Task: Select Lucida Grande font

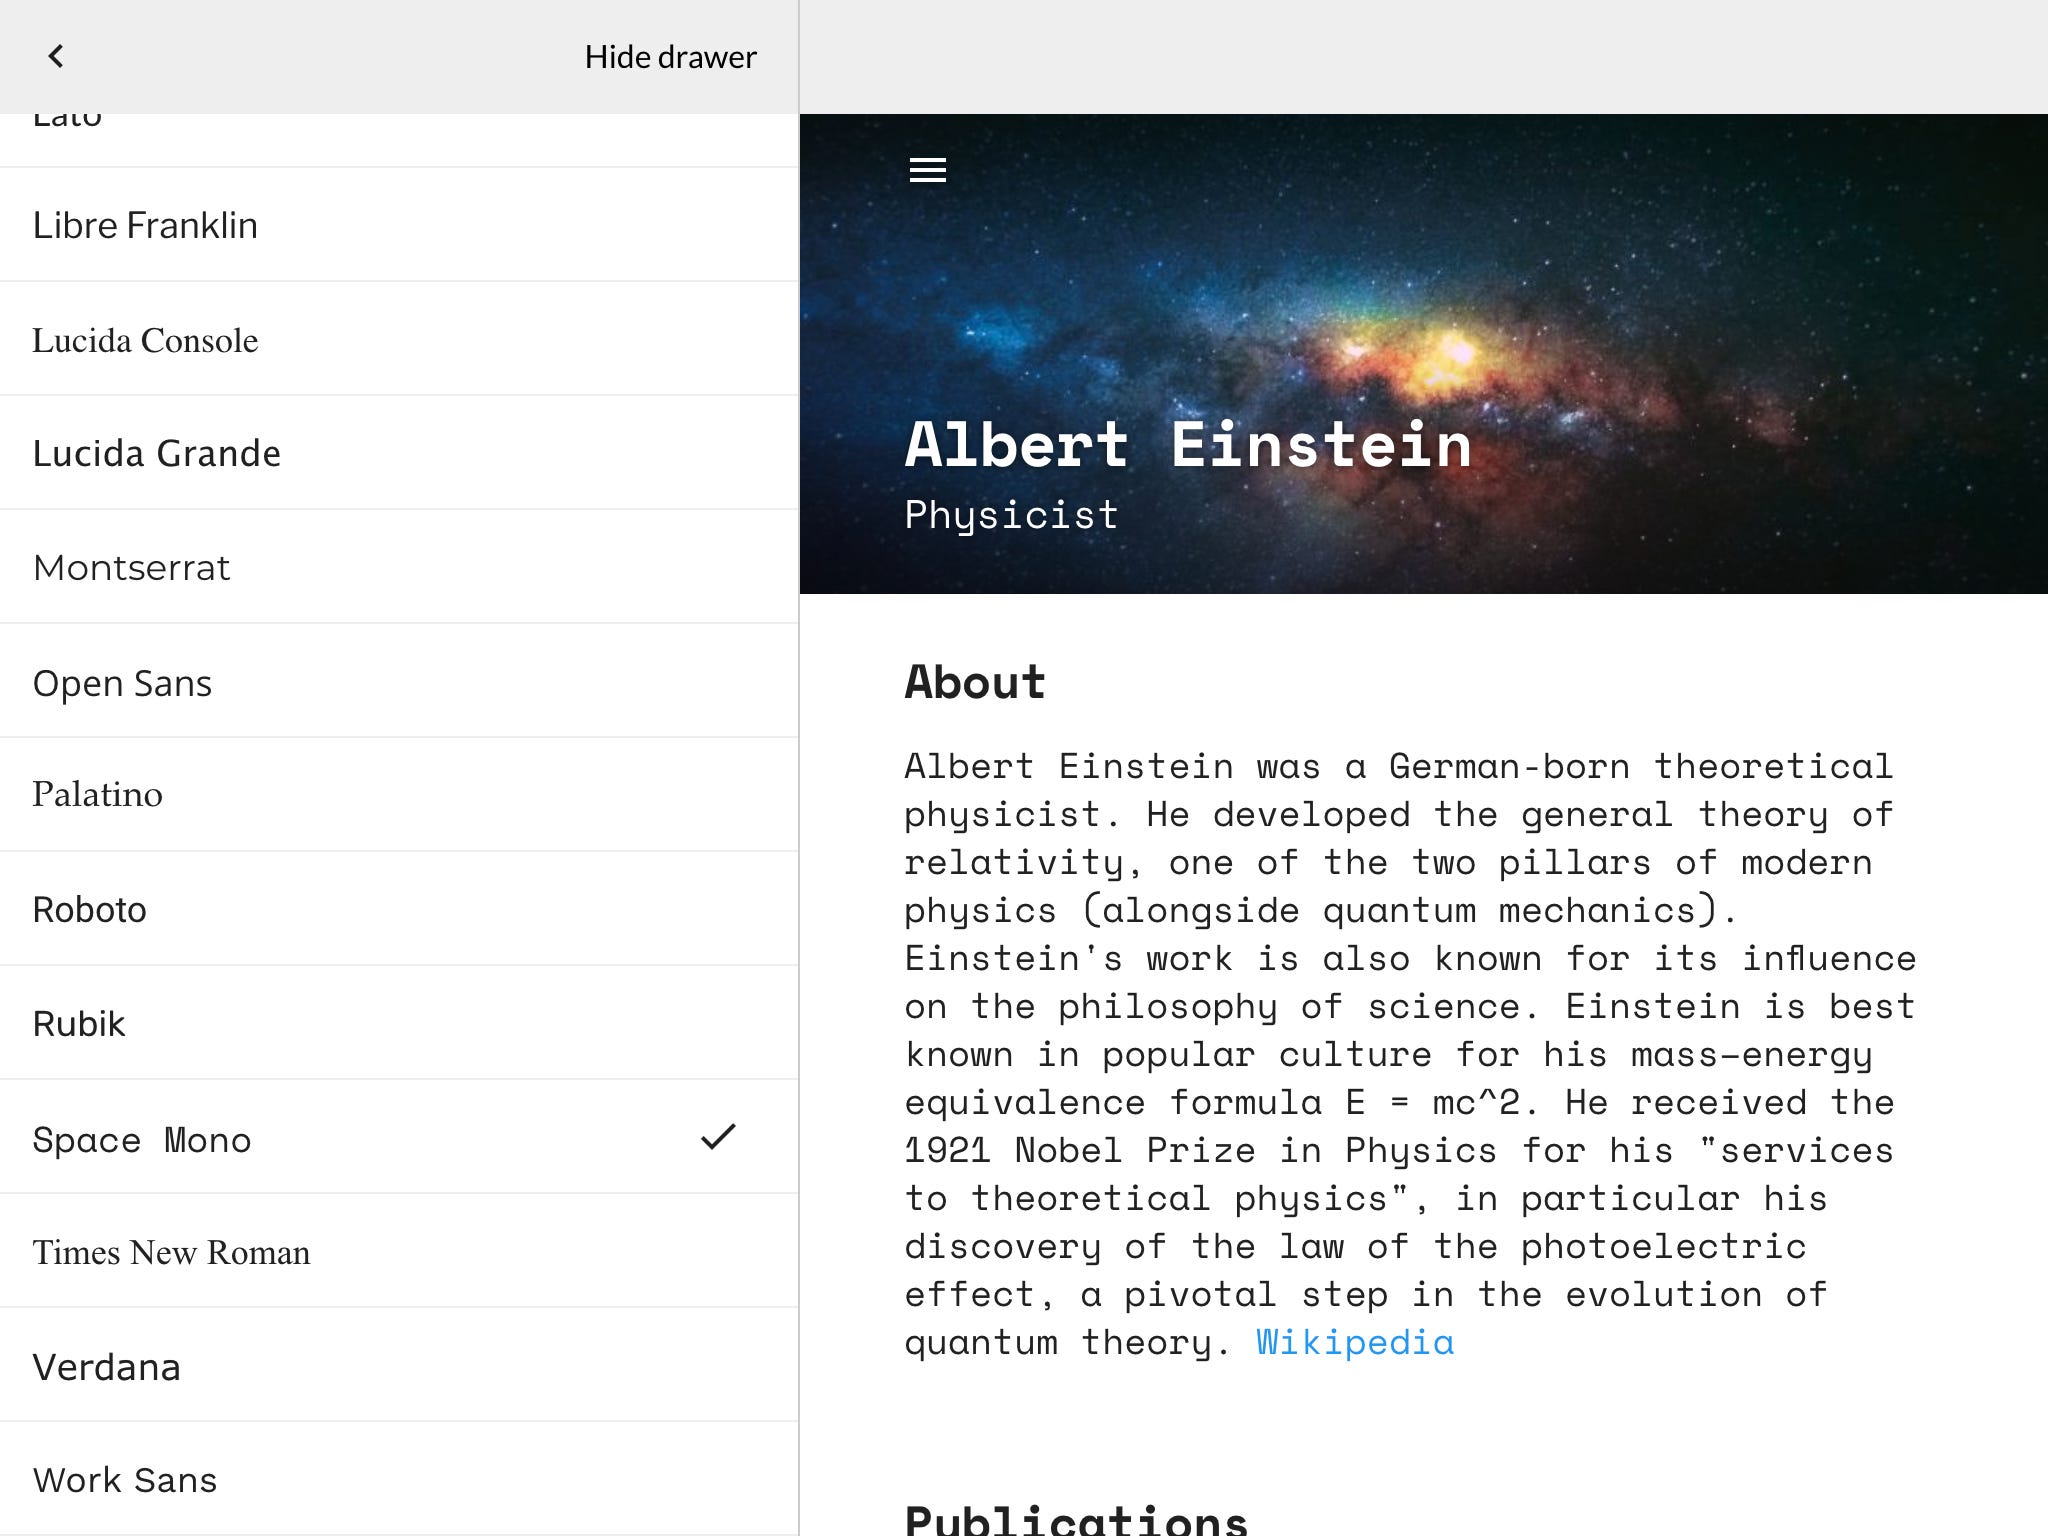Action: click(156, 454)
